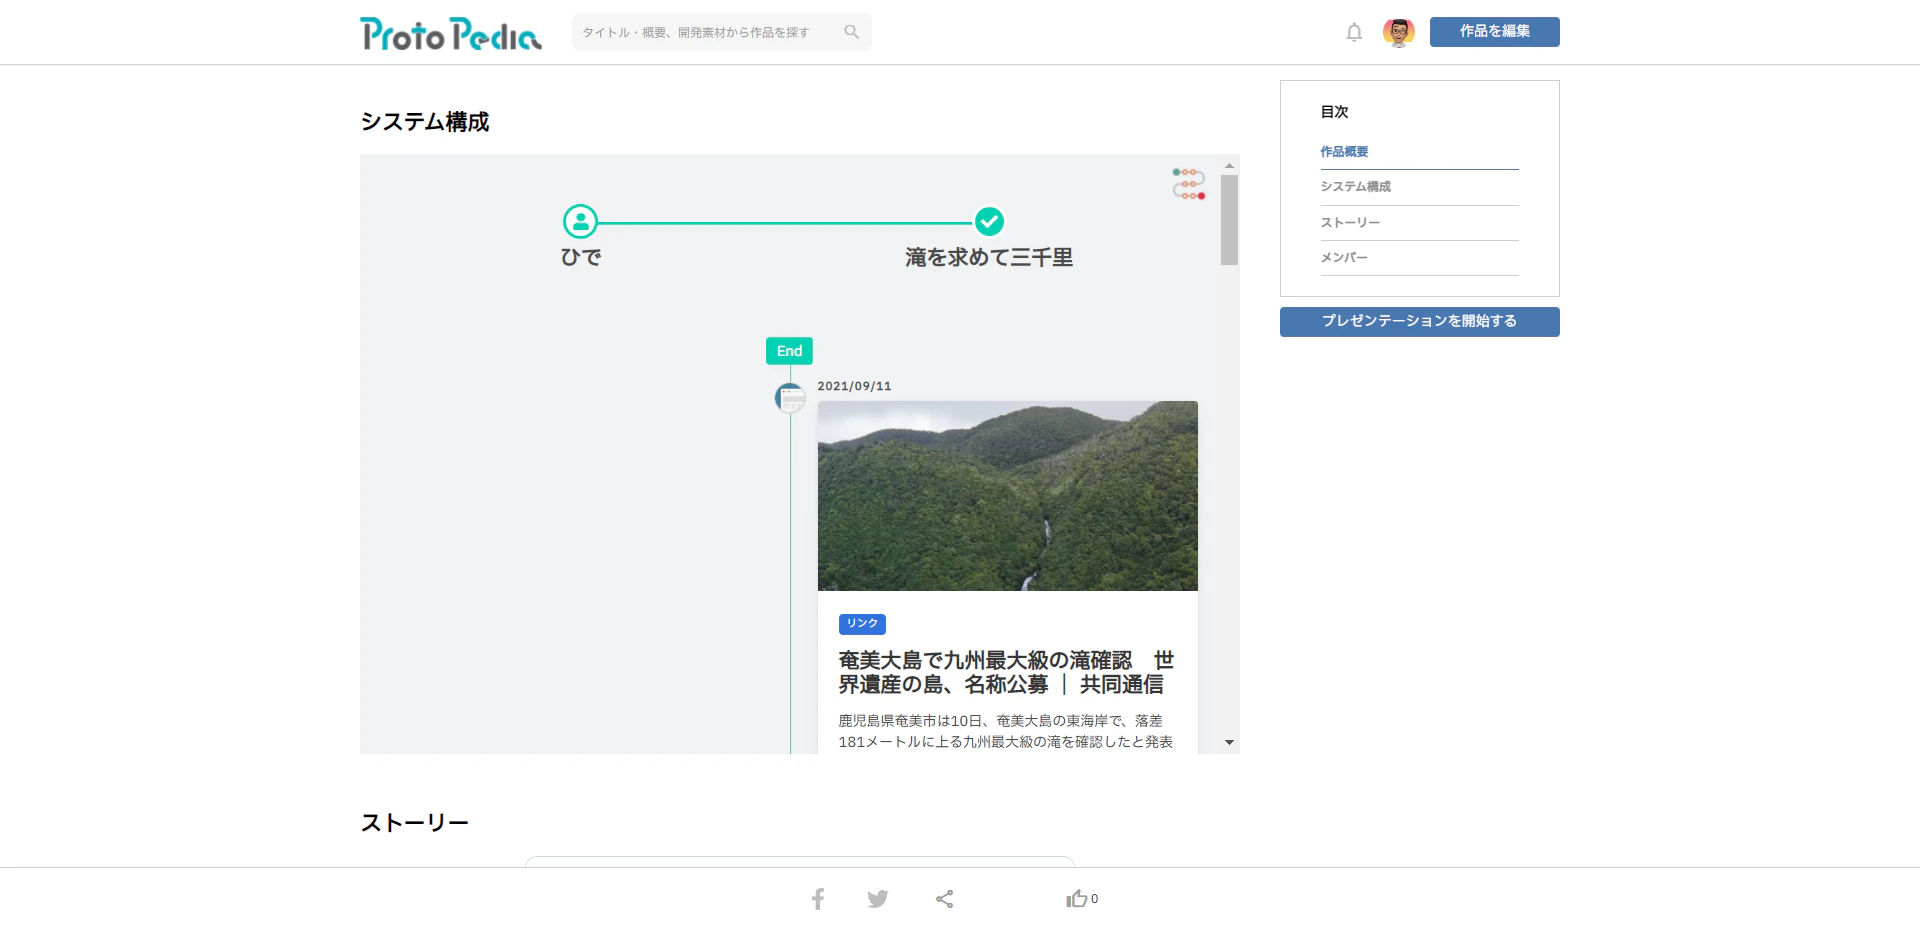Open the share options icon
Viewport: 1920px width, 932px height.
[x=944, y=899]
